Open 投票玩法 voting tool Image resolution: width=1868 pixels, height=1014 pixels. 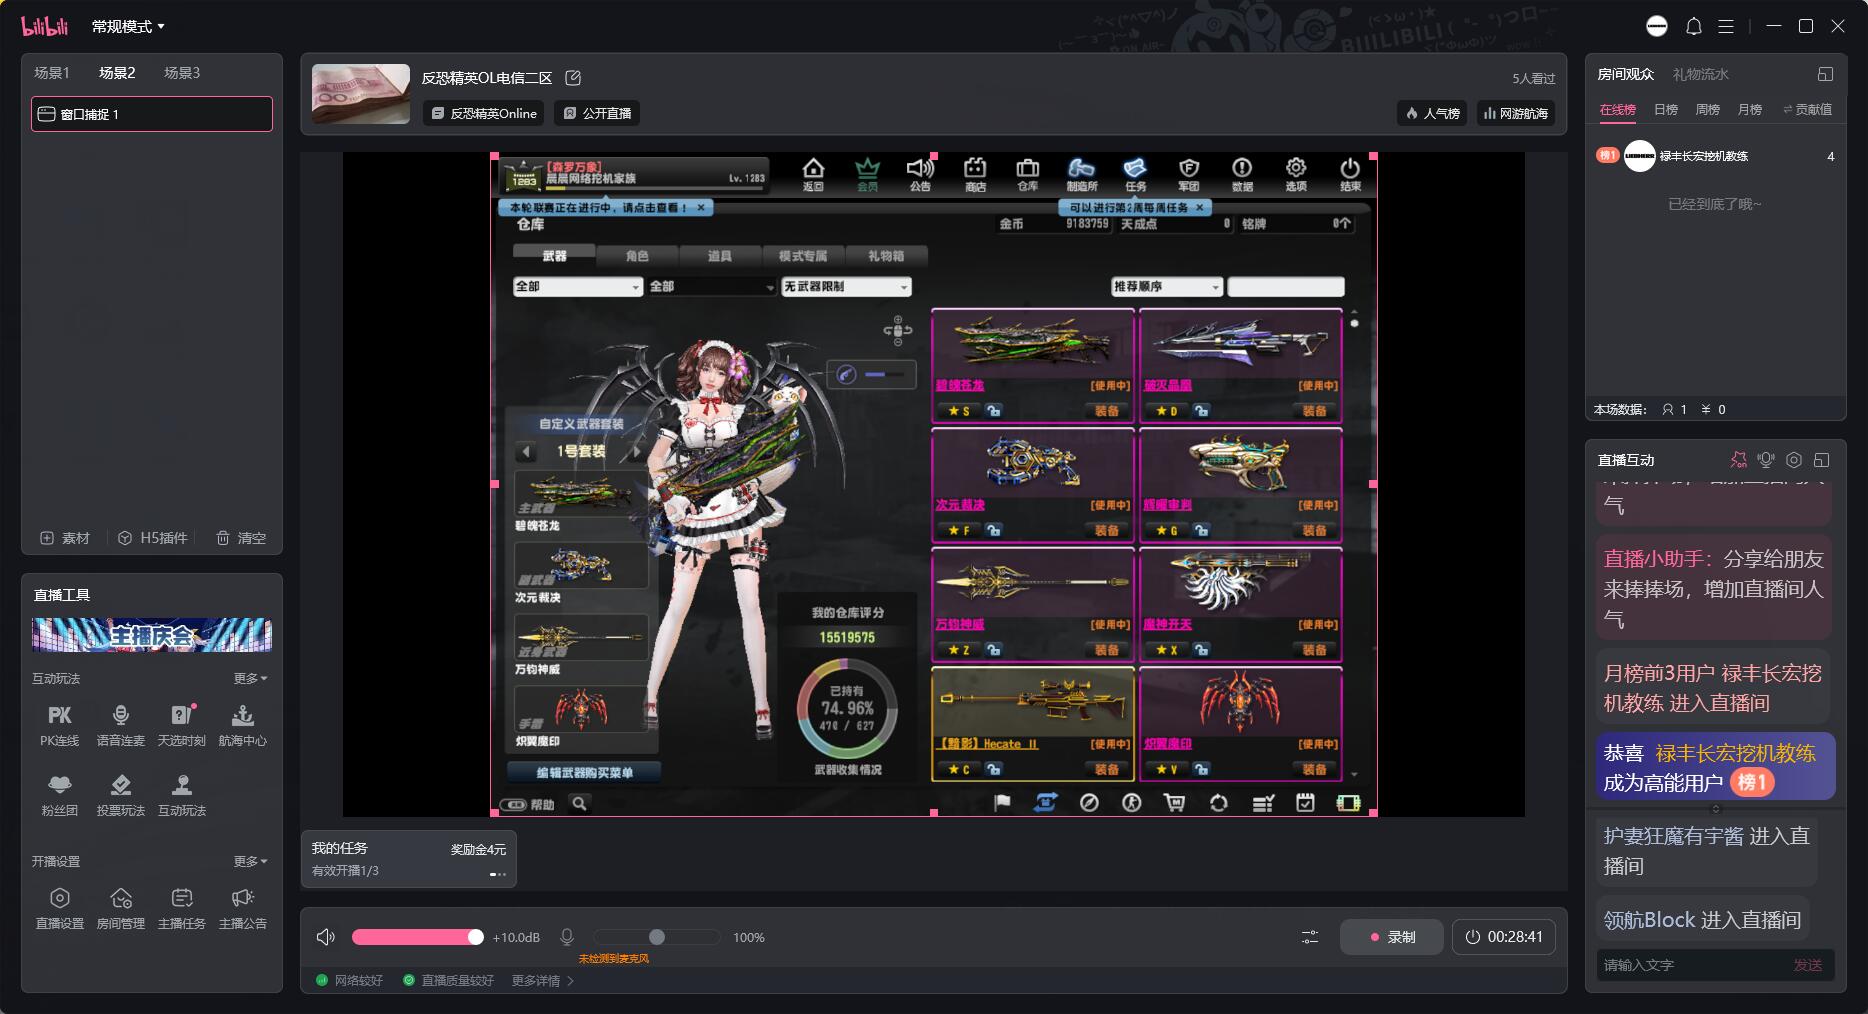pyautogui.click(x=120, y=795)
